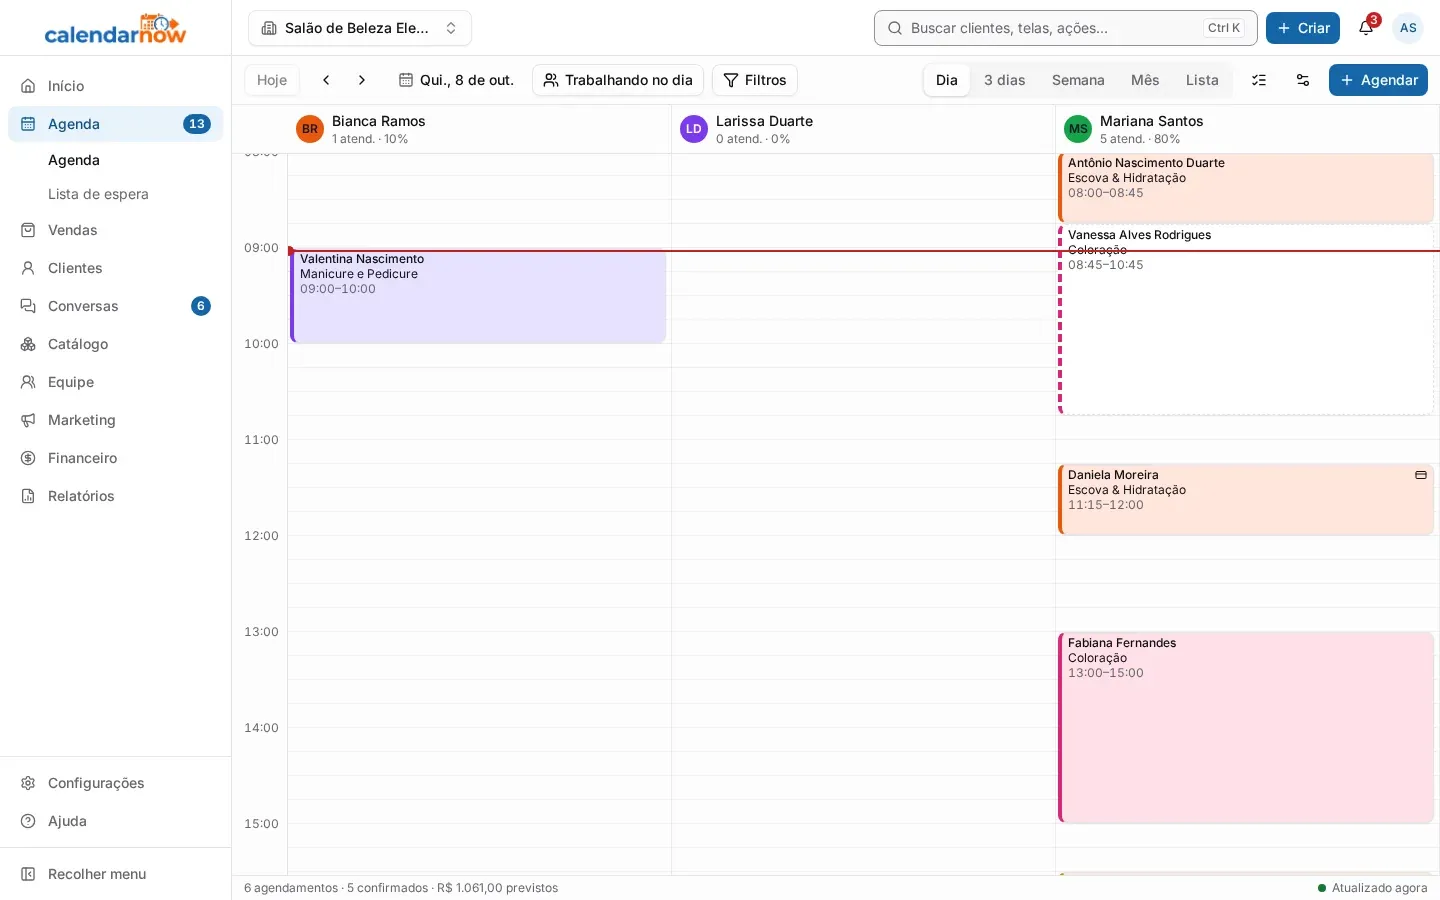Click the 11:00 time label
The height and width of the screenshot is (900, 1440).
coord(261,440)
